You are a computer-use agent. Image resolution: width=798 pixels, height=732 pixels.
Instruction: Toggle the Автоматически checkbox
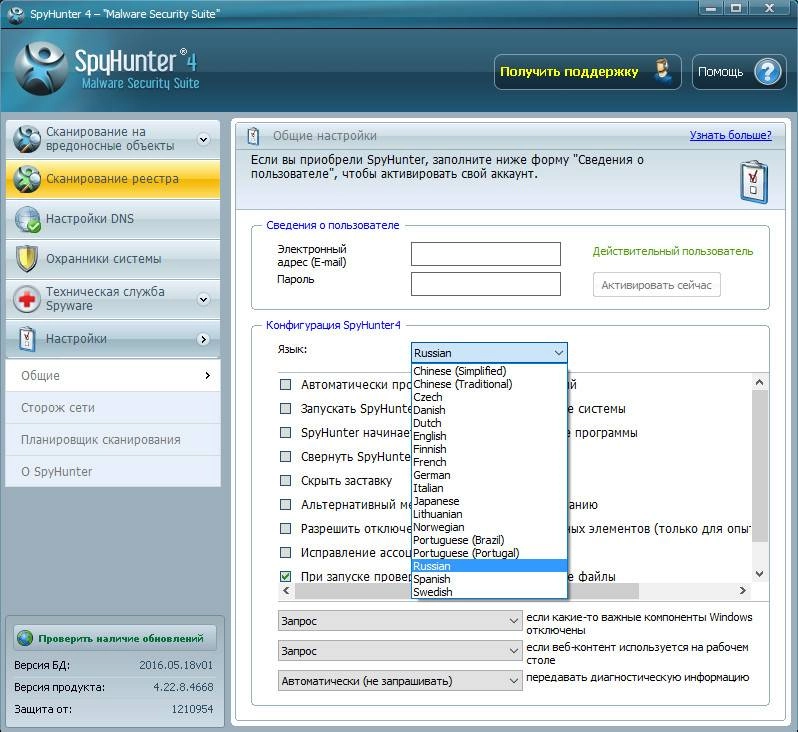point(286,384)
